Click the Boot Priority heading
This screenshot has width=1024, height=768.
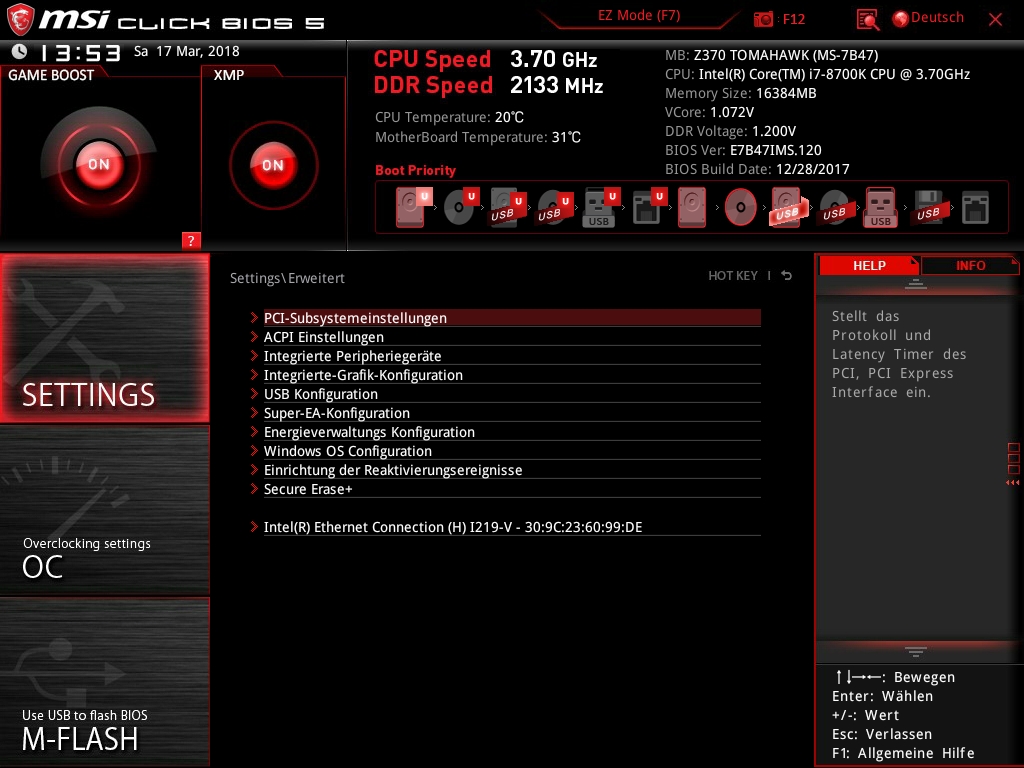[415, 170]
